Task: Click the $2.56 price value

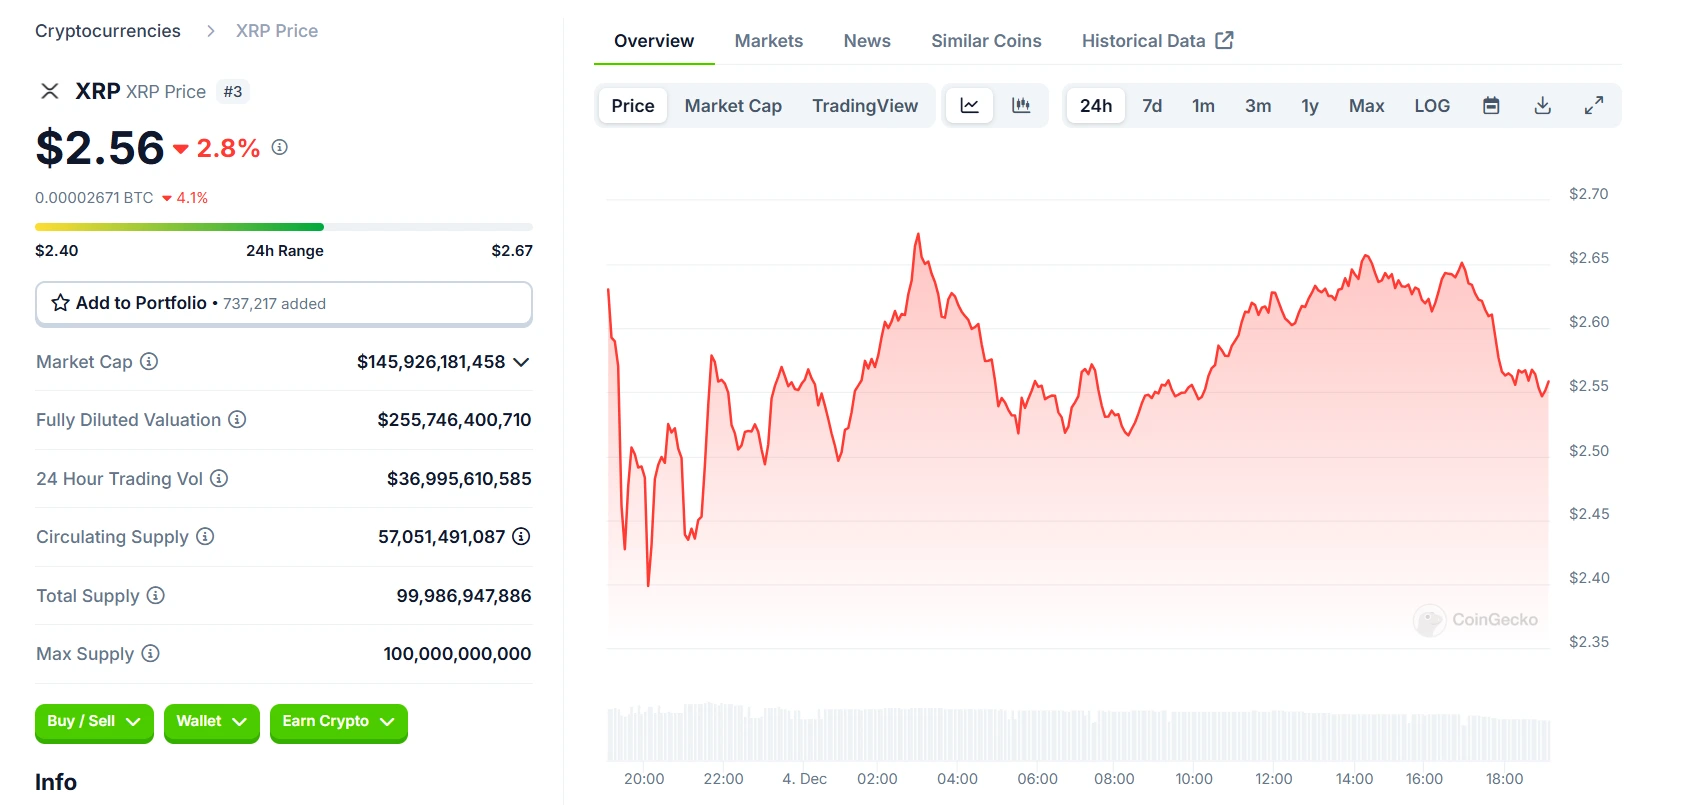Action: tap(100, 148)
